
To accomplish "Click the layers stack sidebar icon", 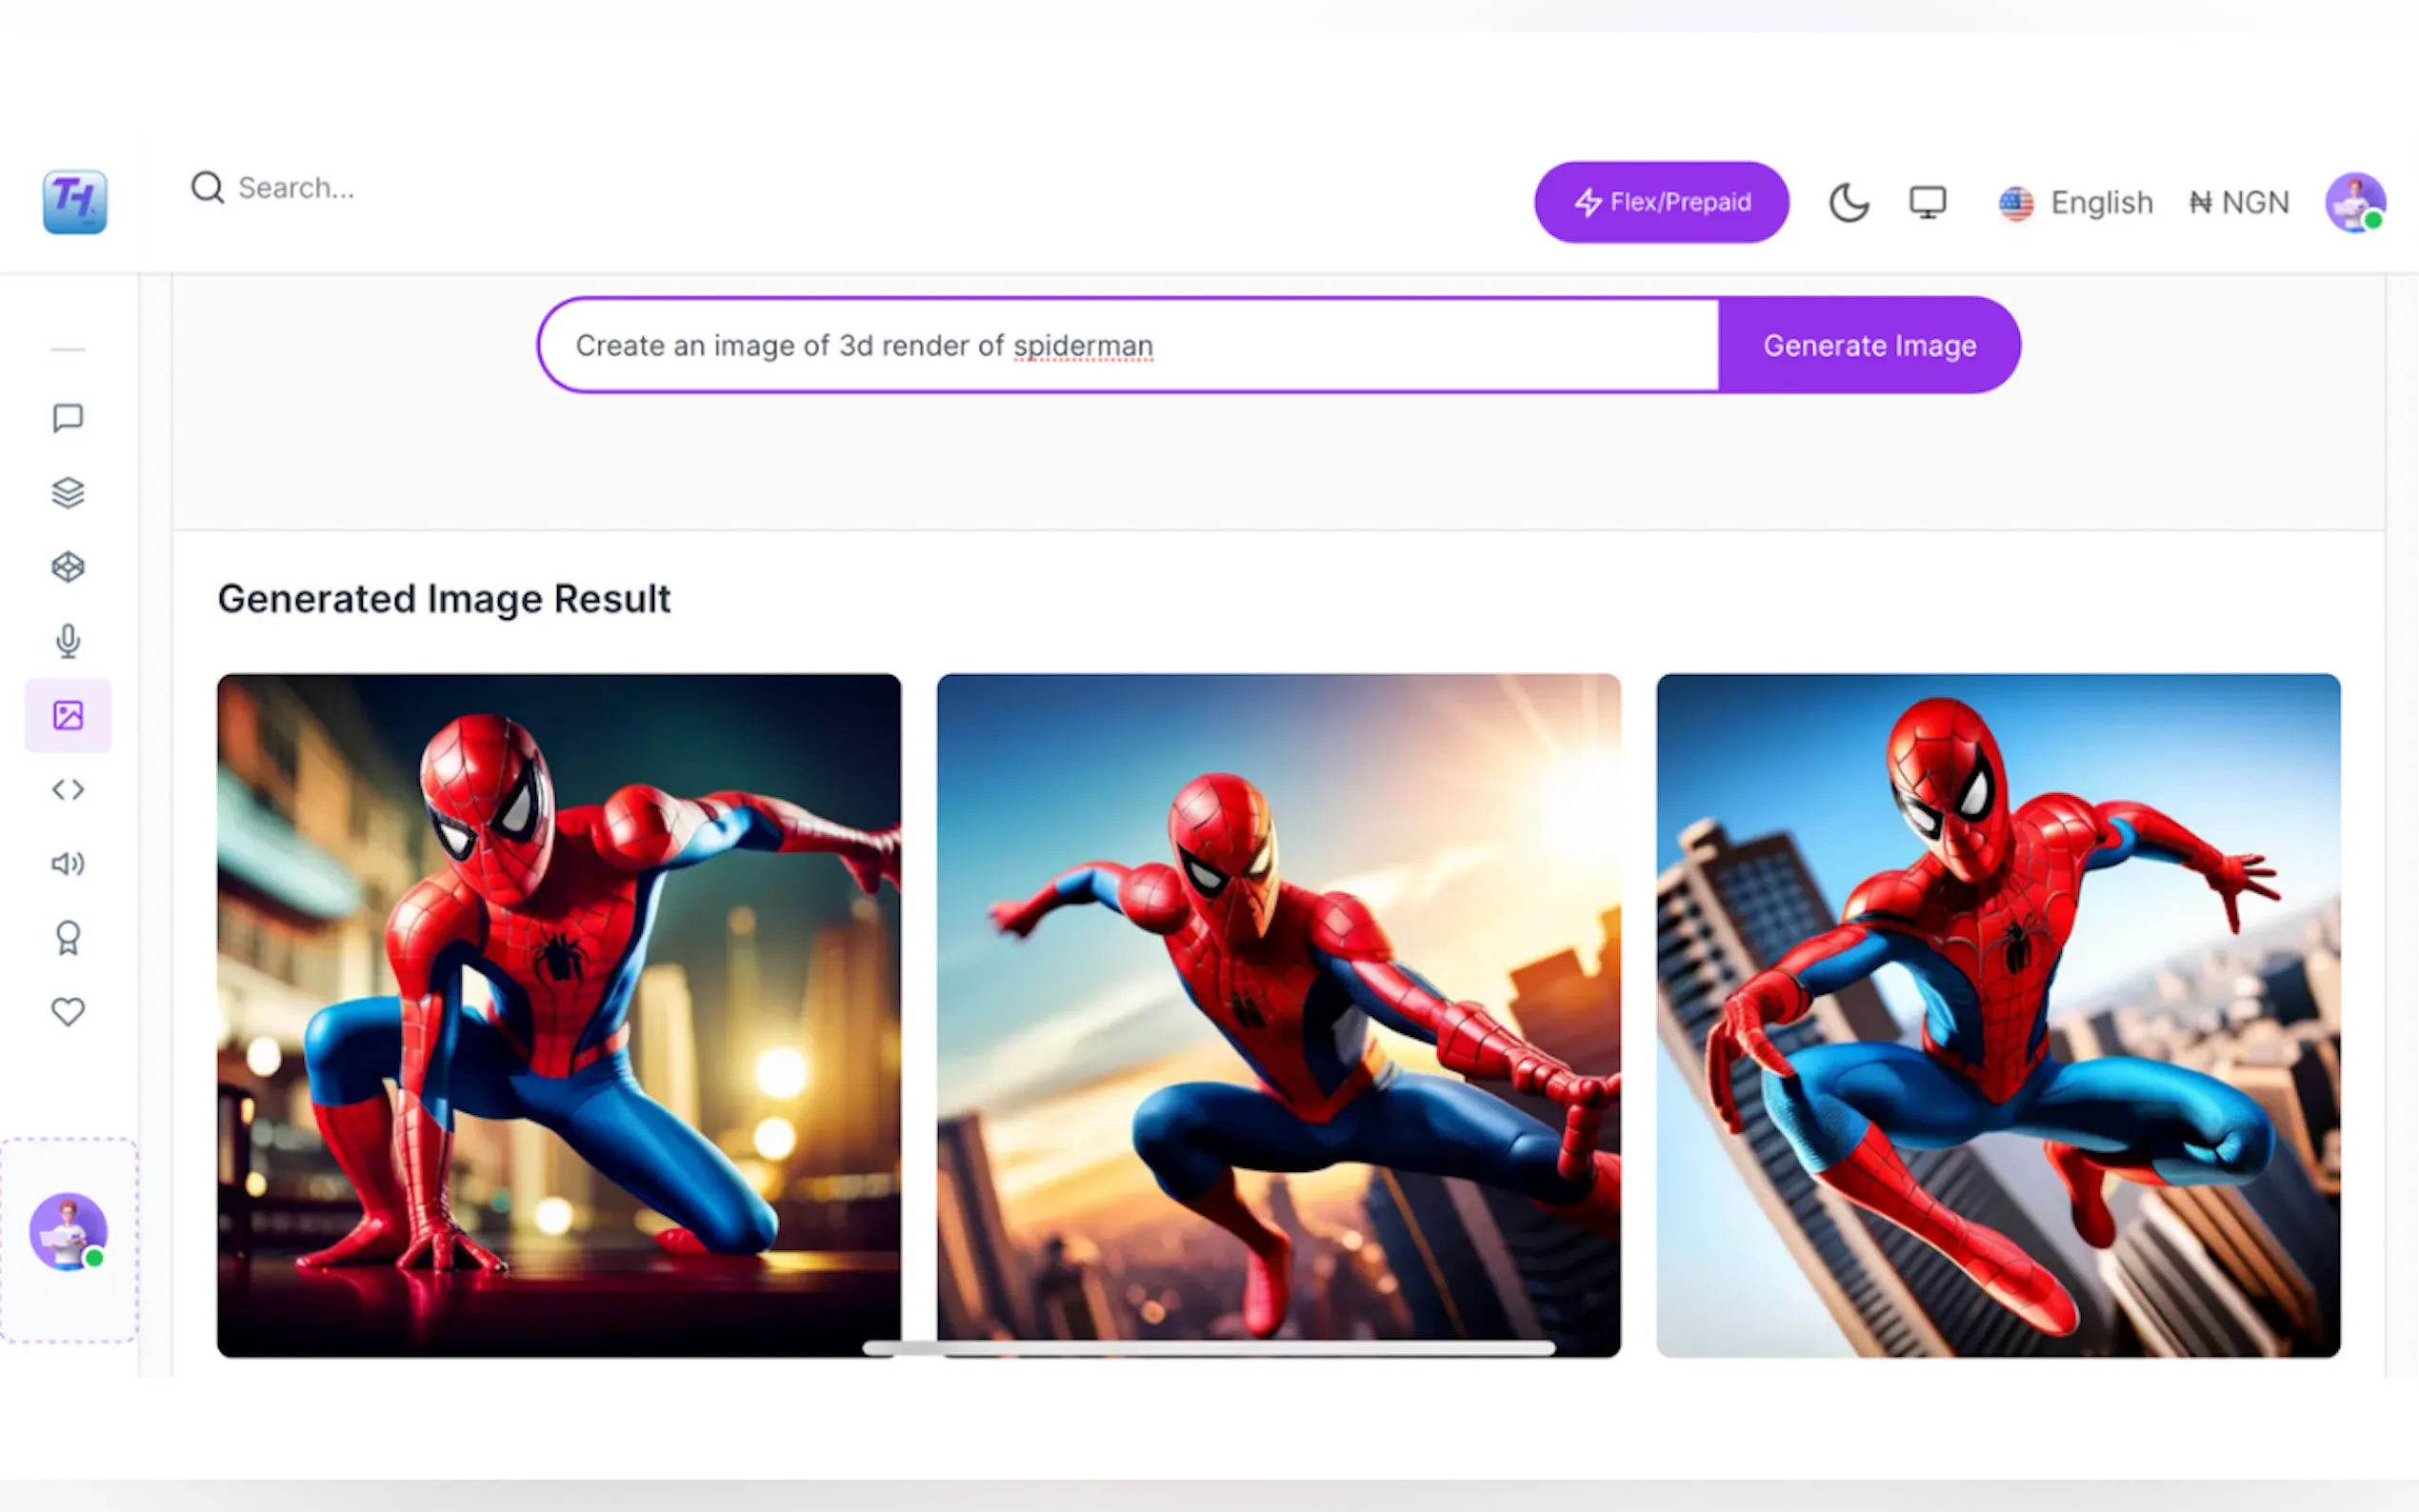I will pyautogui.click(x=67, y=492).
